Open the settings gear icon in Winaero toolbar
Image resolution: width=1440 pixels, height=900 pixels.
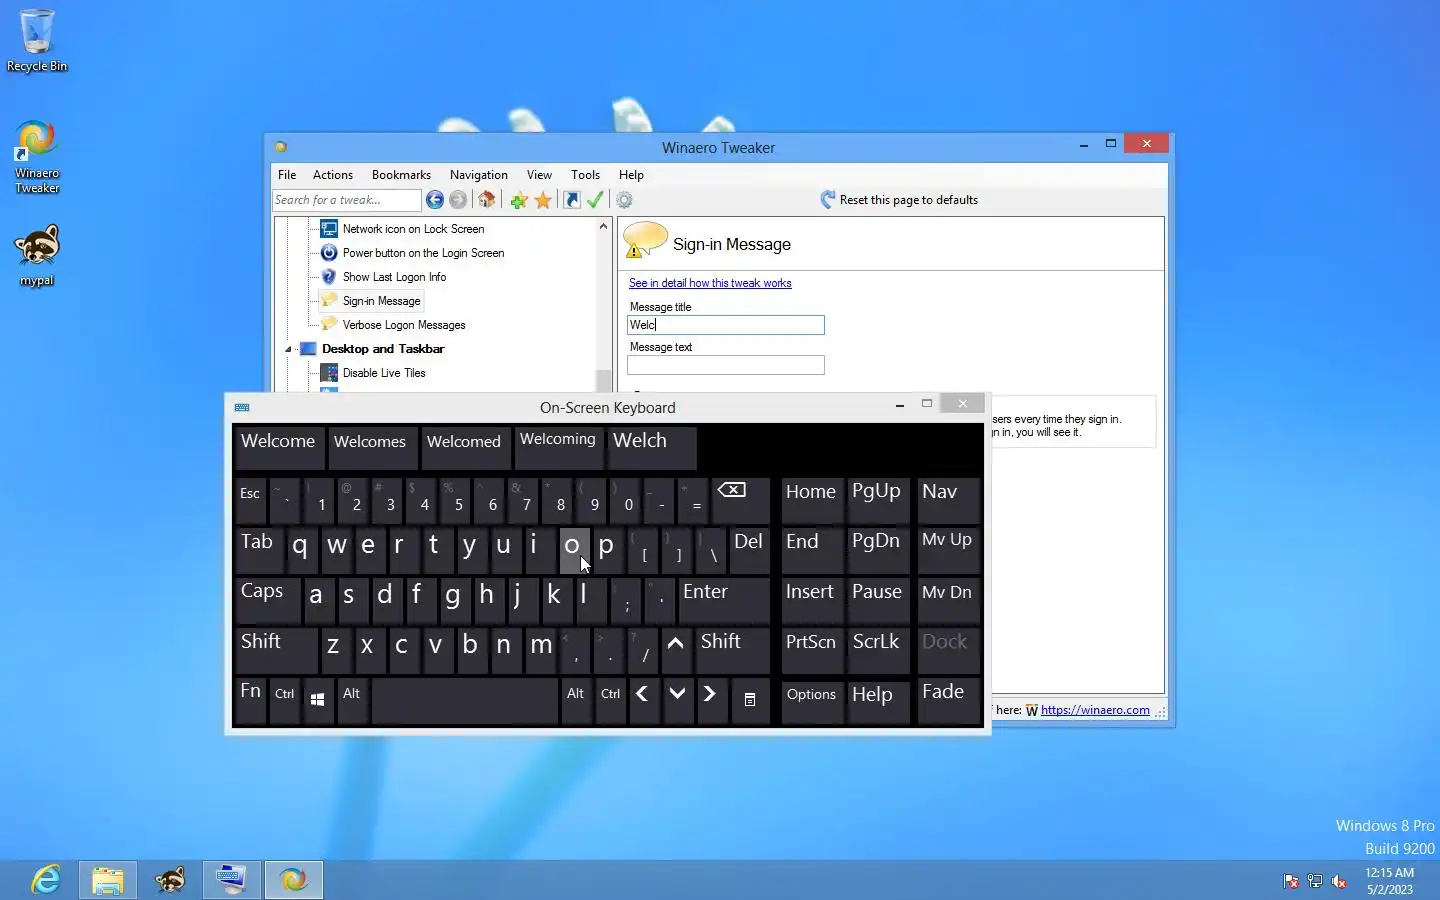click(624, 200)
